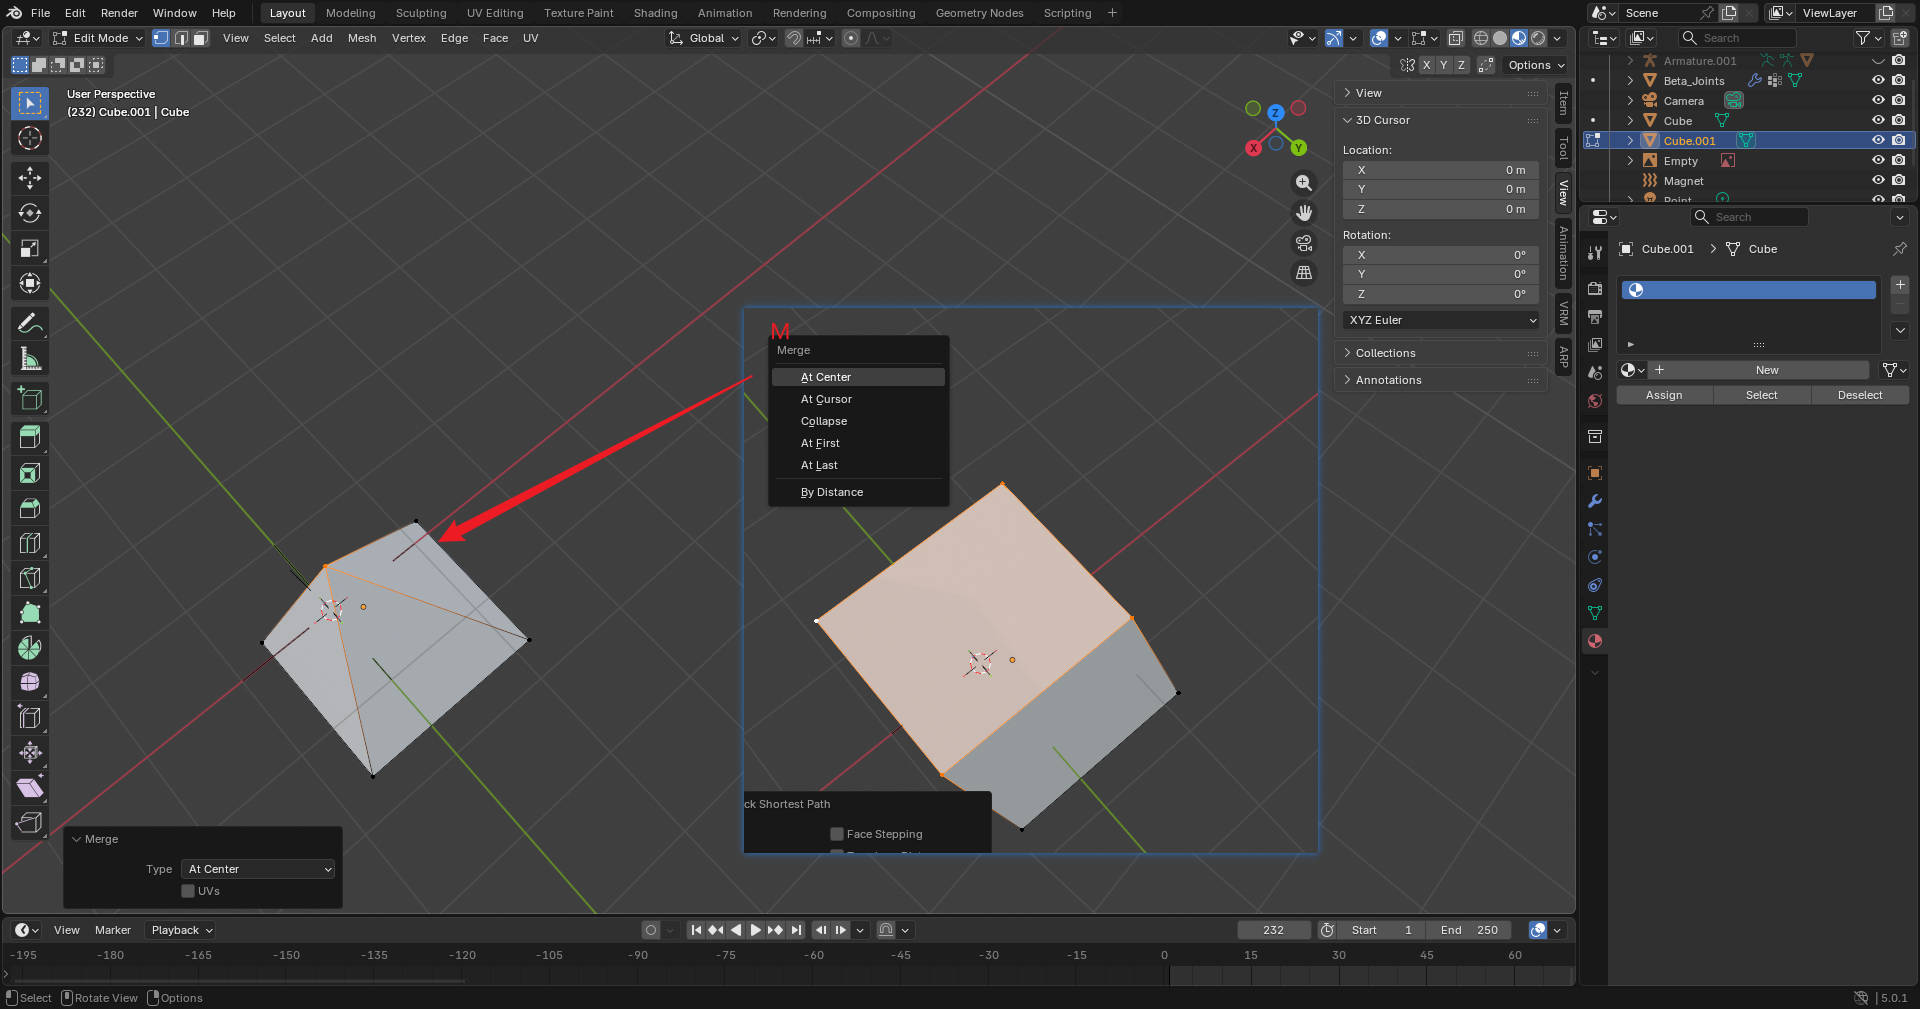
Task: Toggle Face Stepping checkbox
Action: (x=837, y=834)
